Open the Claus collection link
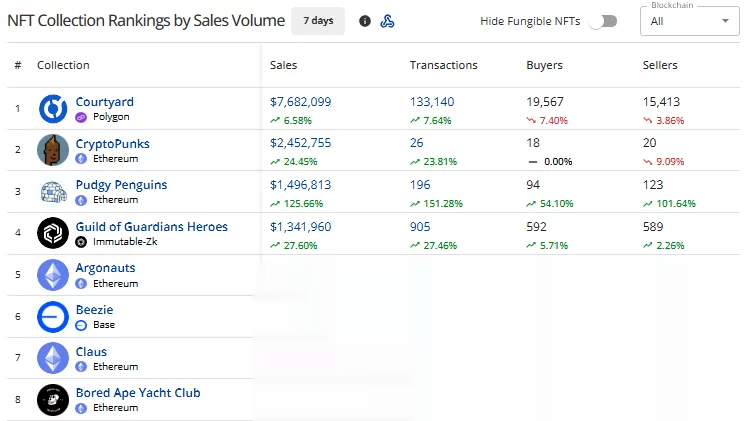This screenshot has height=421, width=751. [91, 352]
